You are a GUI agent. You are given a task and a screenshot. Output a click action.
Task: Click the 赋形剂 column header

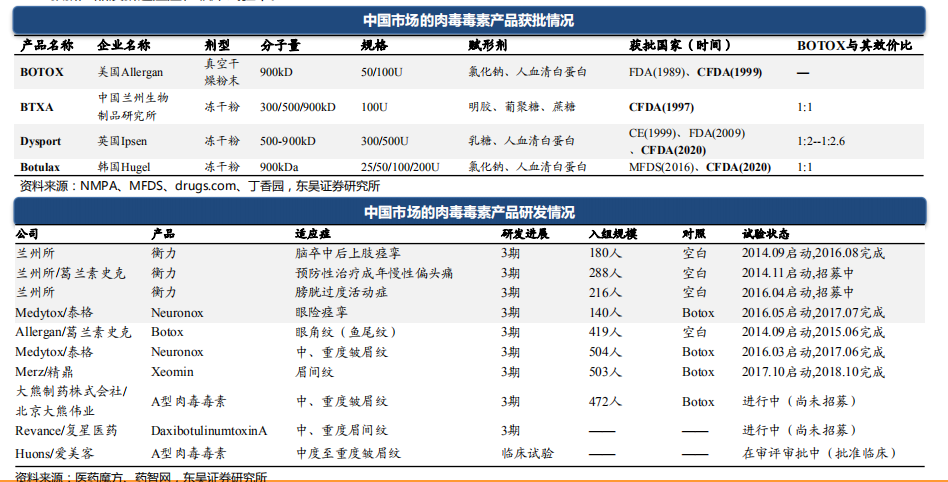click(x=488, y=45)
